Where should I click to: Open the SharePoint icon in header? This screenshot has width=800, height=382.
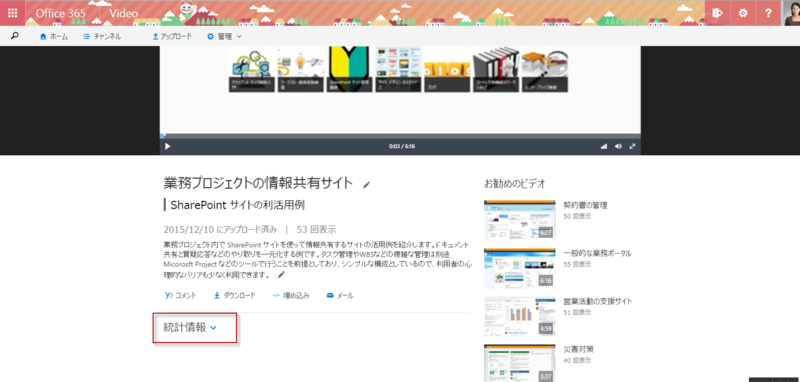coord(717,13)
